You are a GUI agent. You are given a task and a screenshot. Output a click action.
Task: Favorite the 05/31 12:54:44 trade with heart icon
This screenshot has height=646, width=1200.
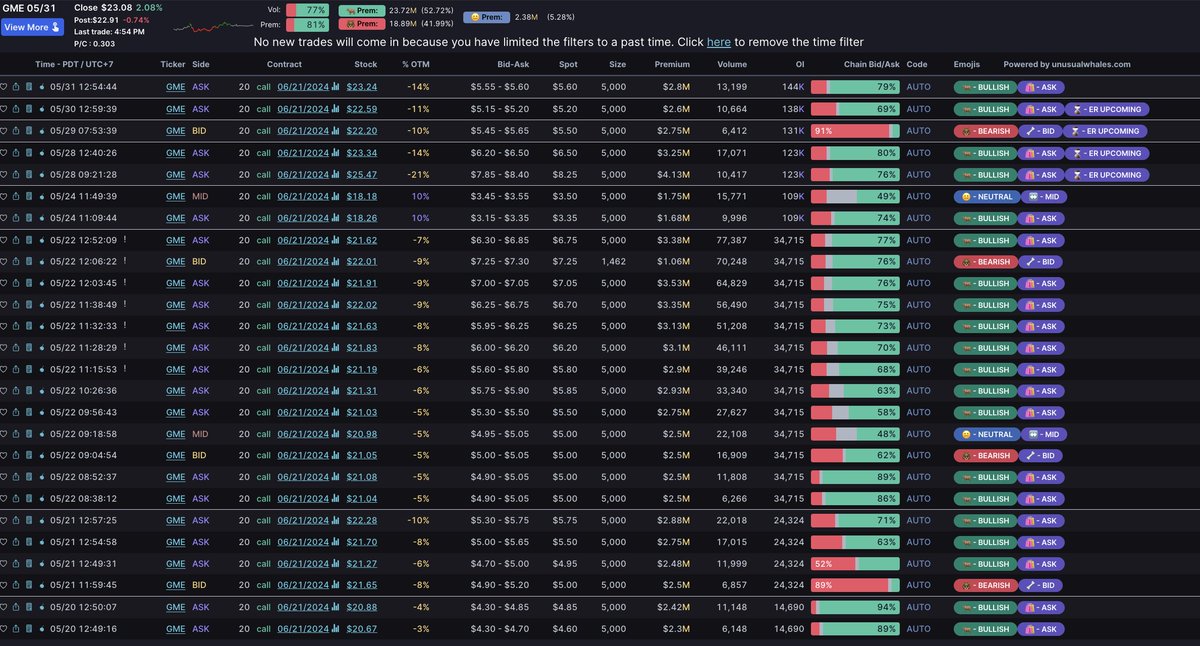[5, 87]
